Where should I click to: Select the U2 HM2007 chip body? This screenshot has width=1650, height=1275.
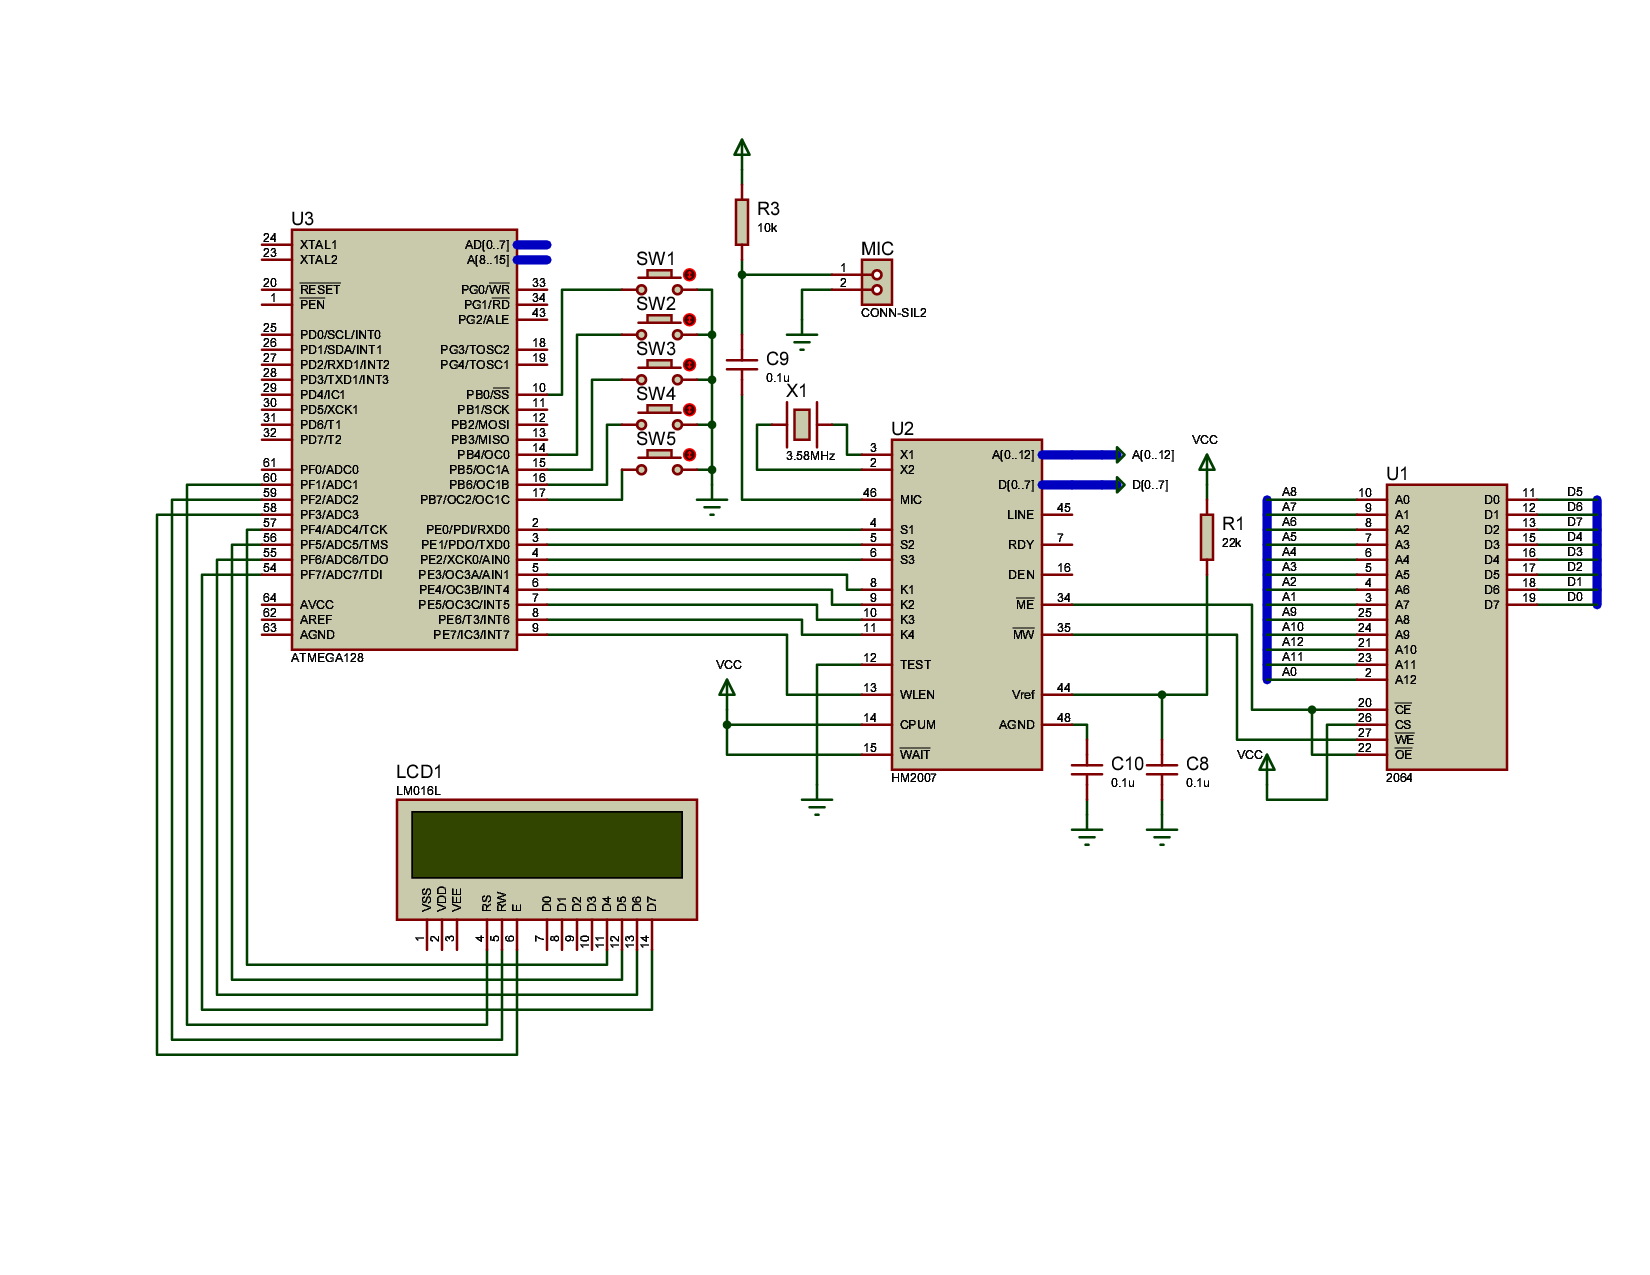966,604
